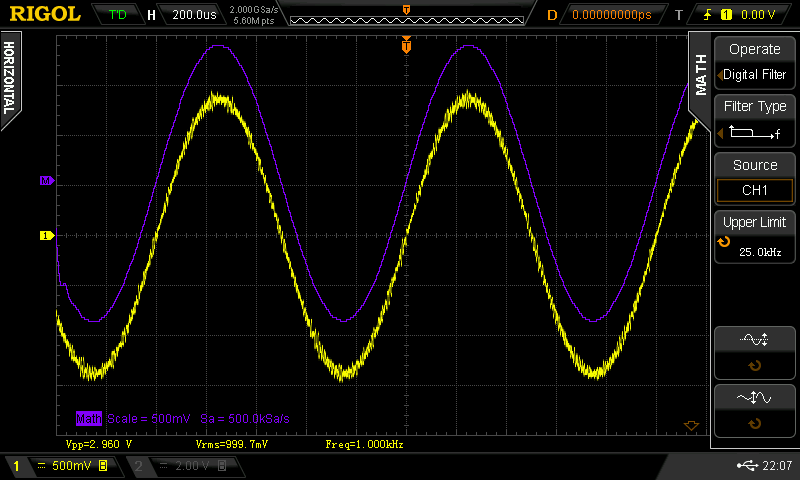The height and width of the screenshot is (480, 800).
Task: Click channel 1 bandwidth limit B icon
Action: 103,465
